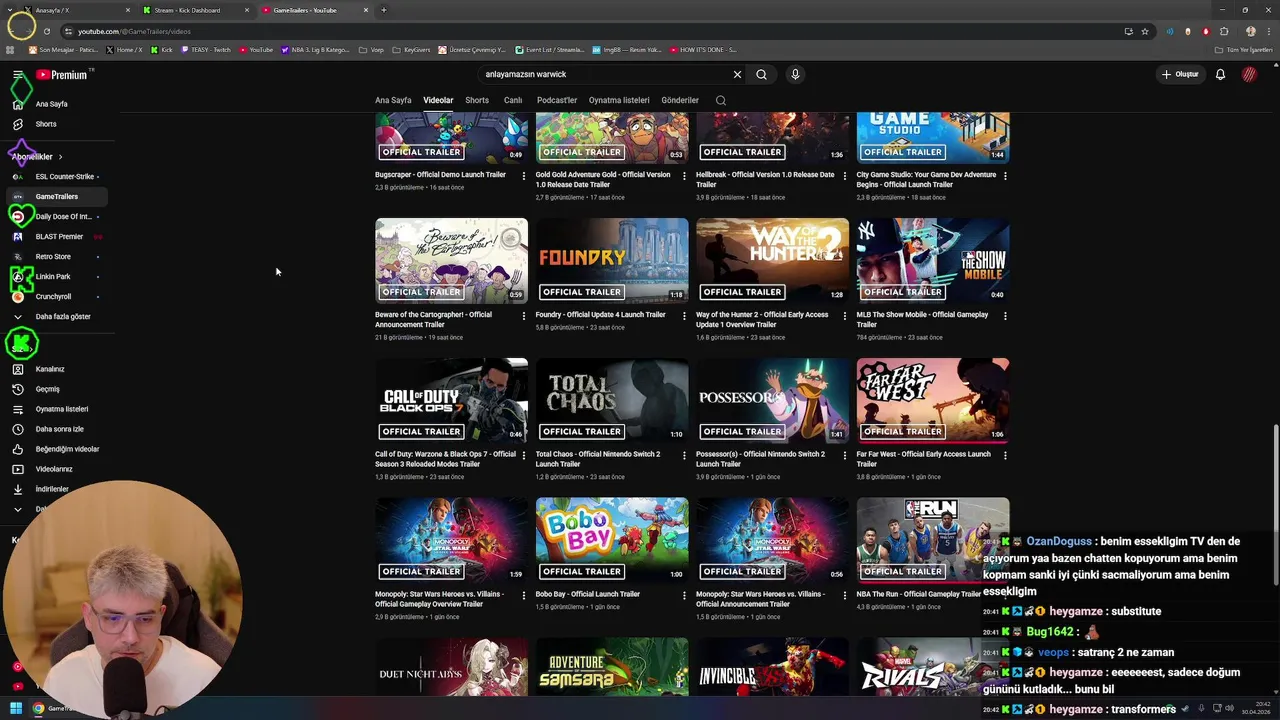Open the Canlı channel tab

pos(513,100)
